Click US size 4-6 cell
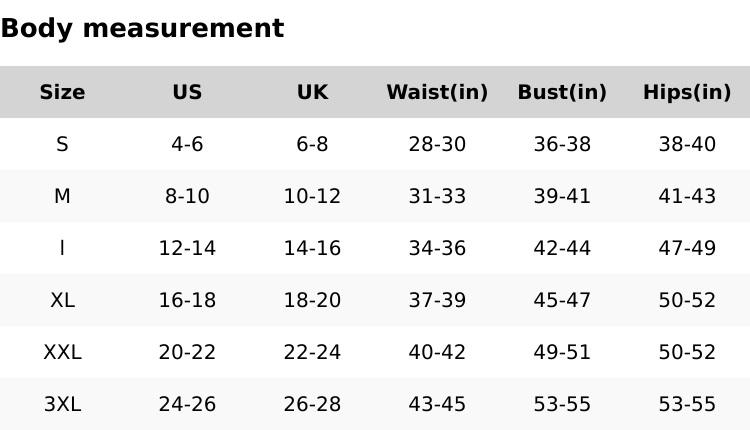The width and height of the screenshot is (750, 430). pos(187,144)
